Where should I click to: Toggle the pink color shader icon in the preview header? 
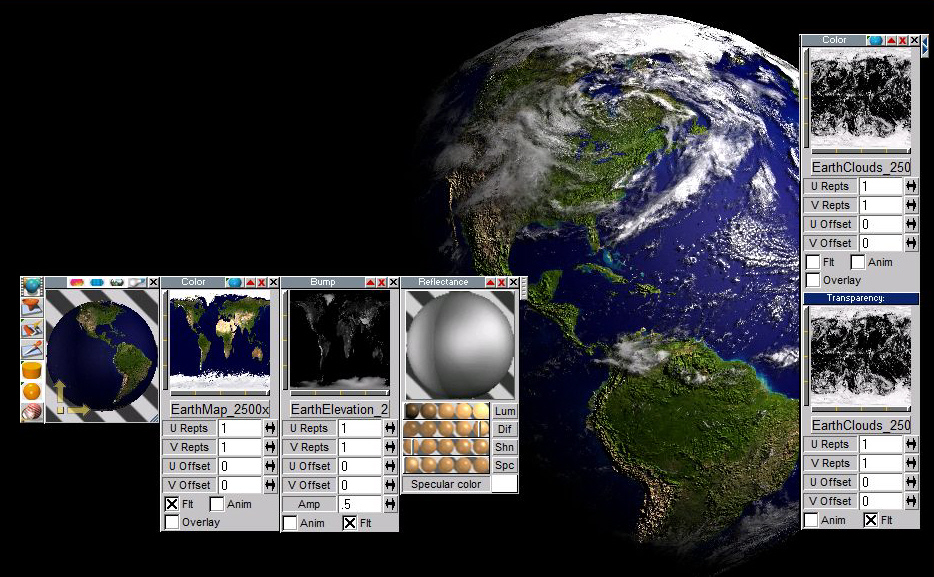pyautogui.click(x=77, y=282)
